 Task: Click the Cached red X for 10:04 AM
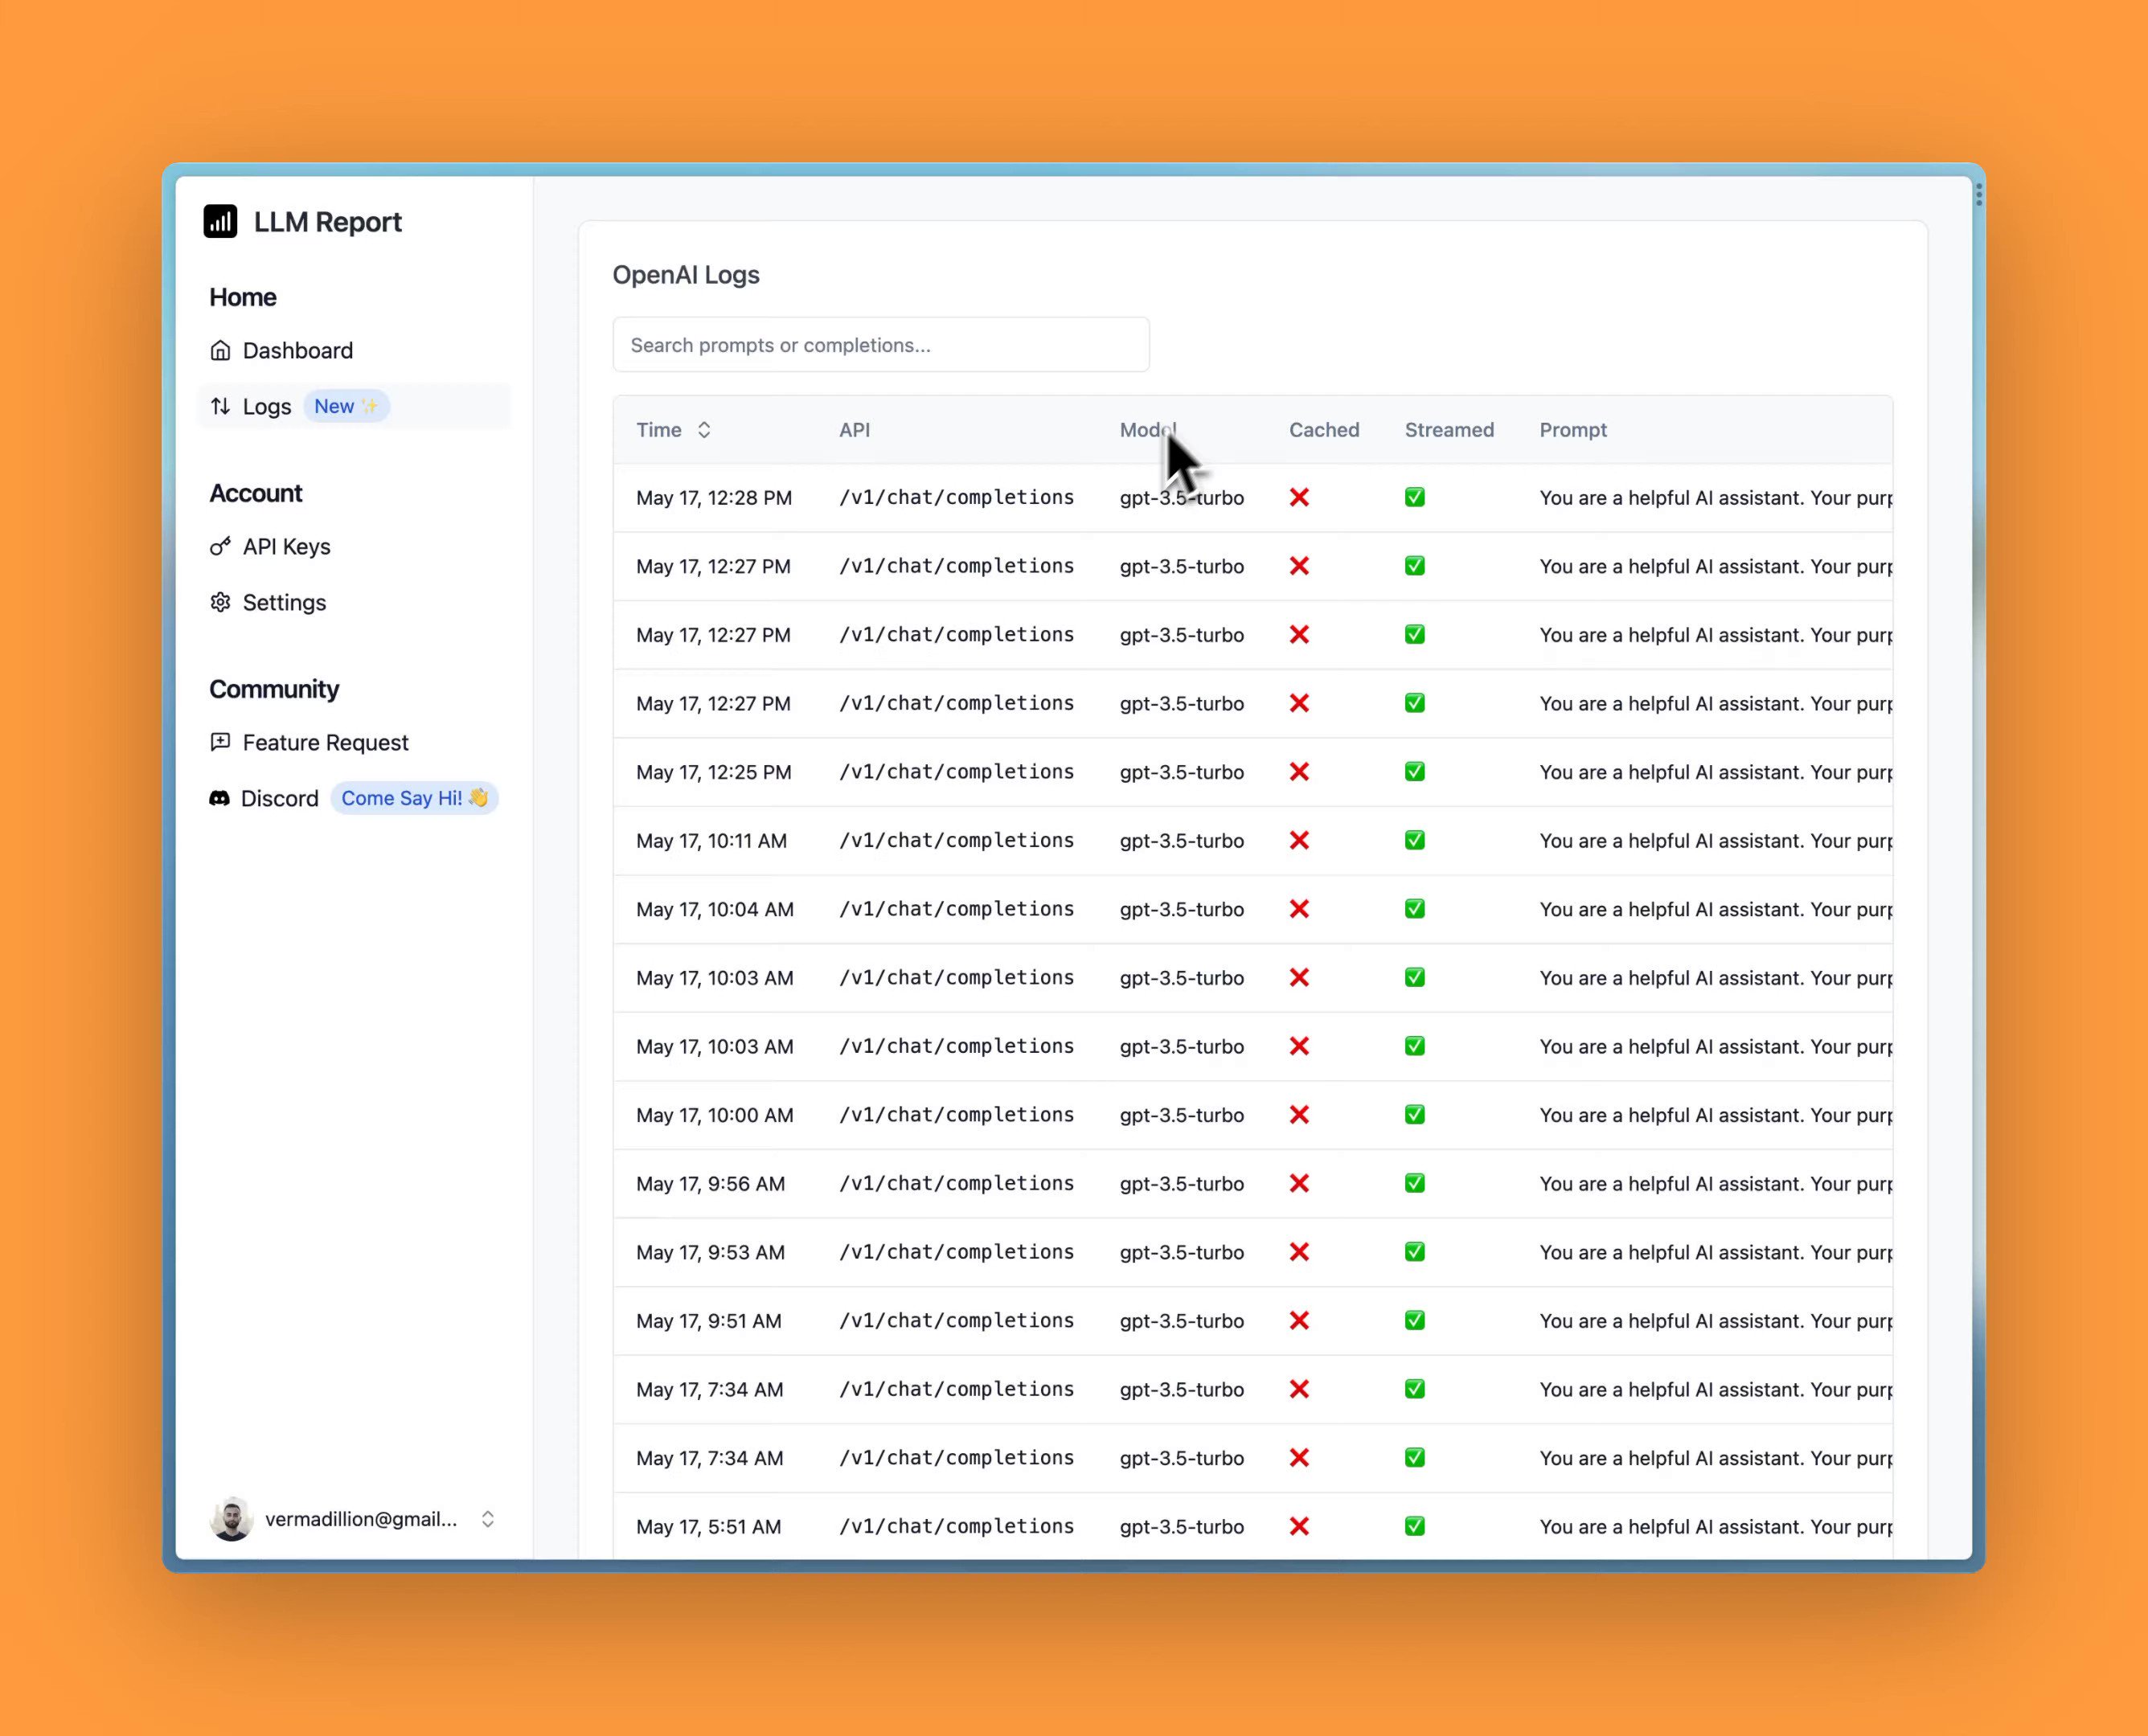point(1299,909)
